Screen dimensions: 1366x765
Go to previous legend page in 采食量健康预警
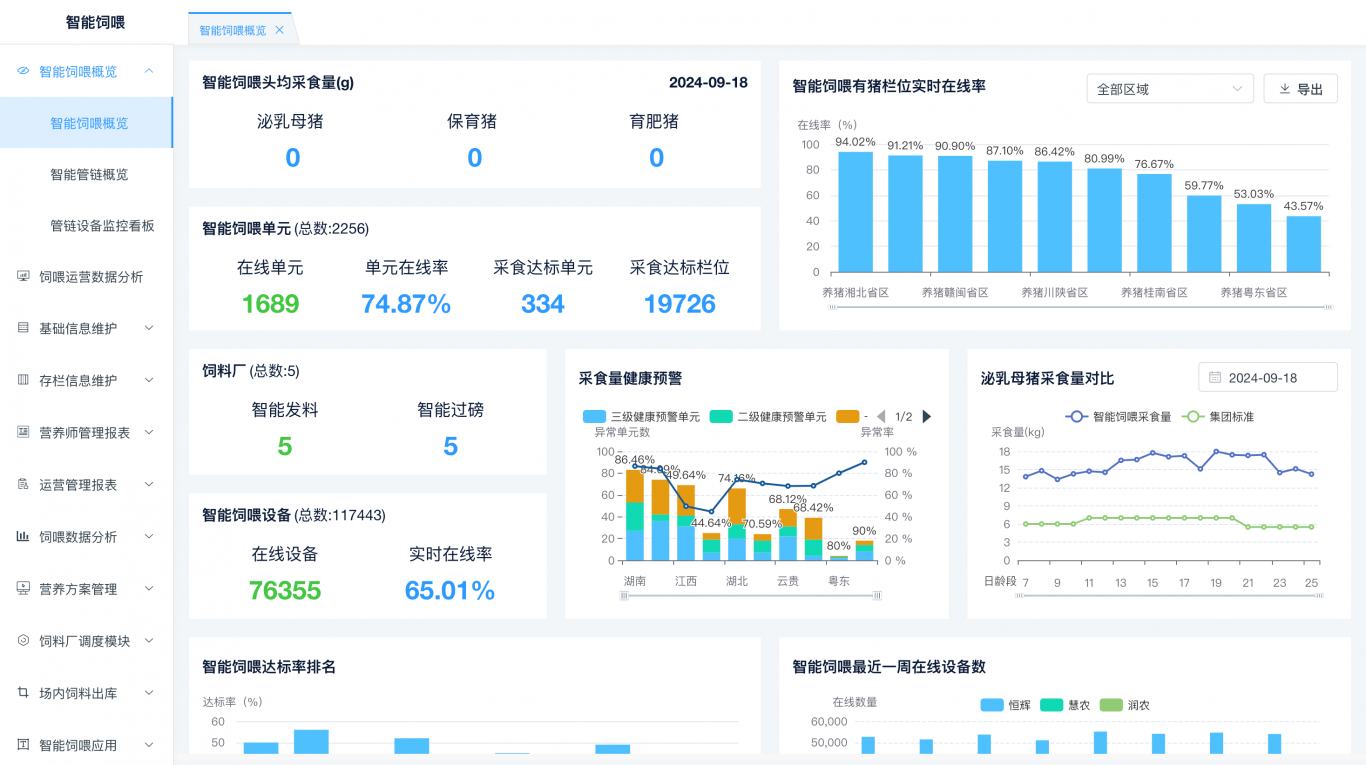[881, 416]
